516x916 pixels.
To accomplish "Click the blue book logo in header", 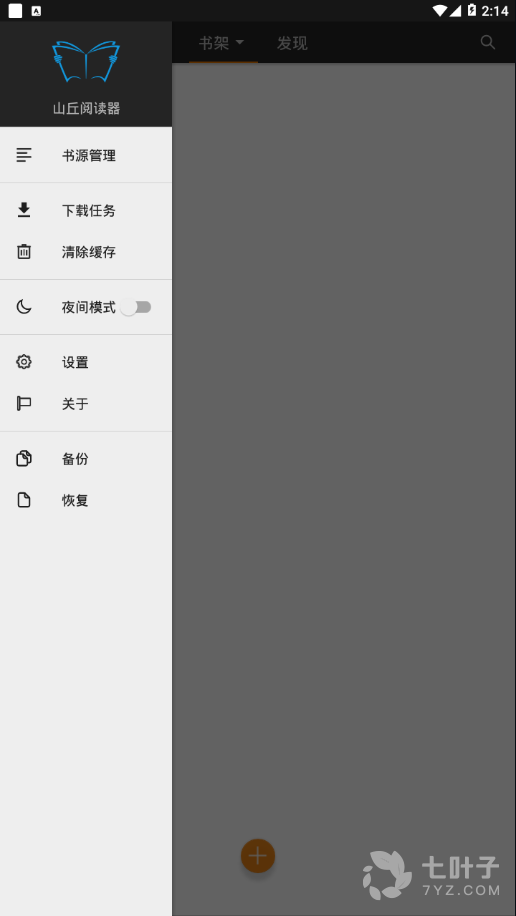I will tap(86, 61).
